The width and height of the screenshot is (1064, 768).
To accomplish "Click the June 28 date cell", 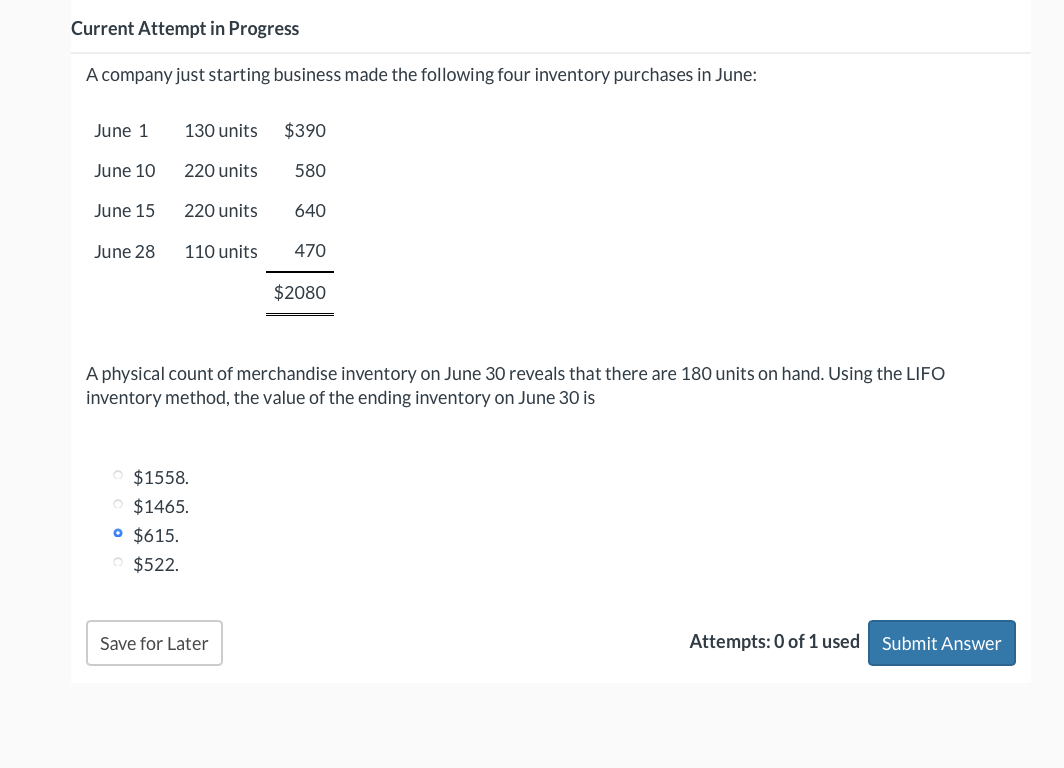I will (x=125, y=251).
